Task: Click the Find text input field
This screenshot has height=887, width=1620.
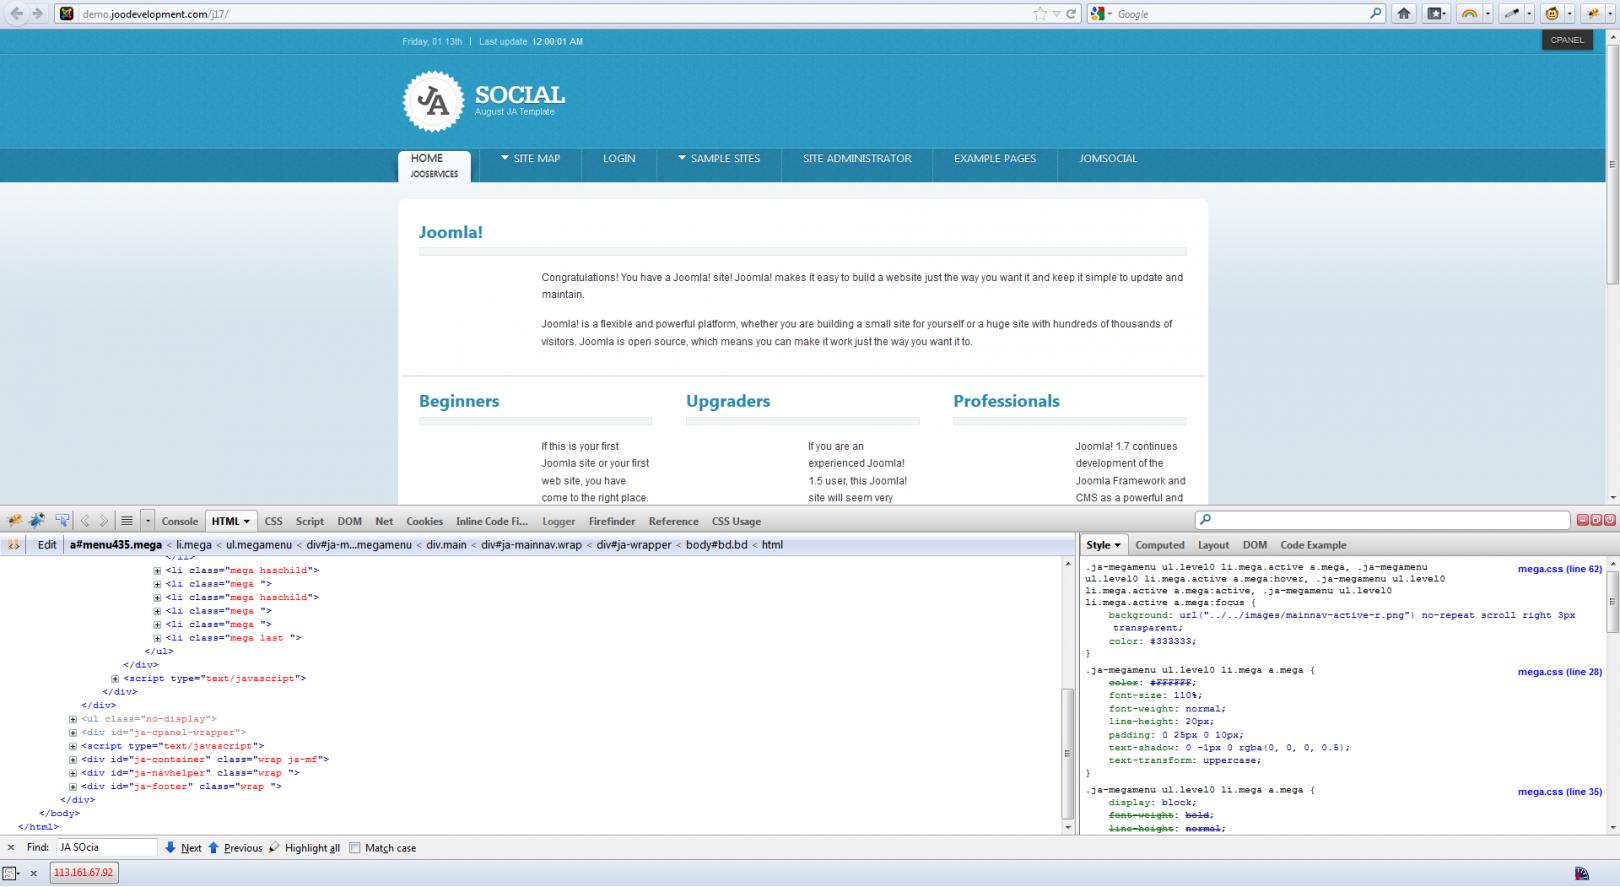Action: tap(106, 848)
